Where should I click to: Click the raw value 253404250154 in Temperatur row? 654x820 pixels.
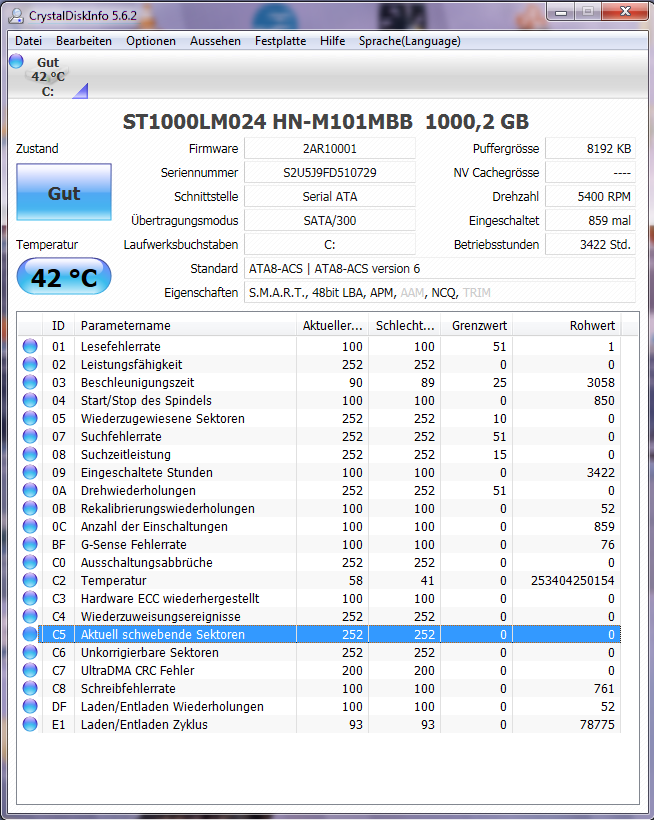point(572,580)
